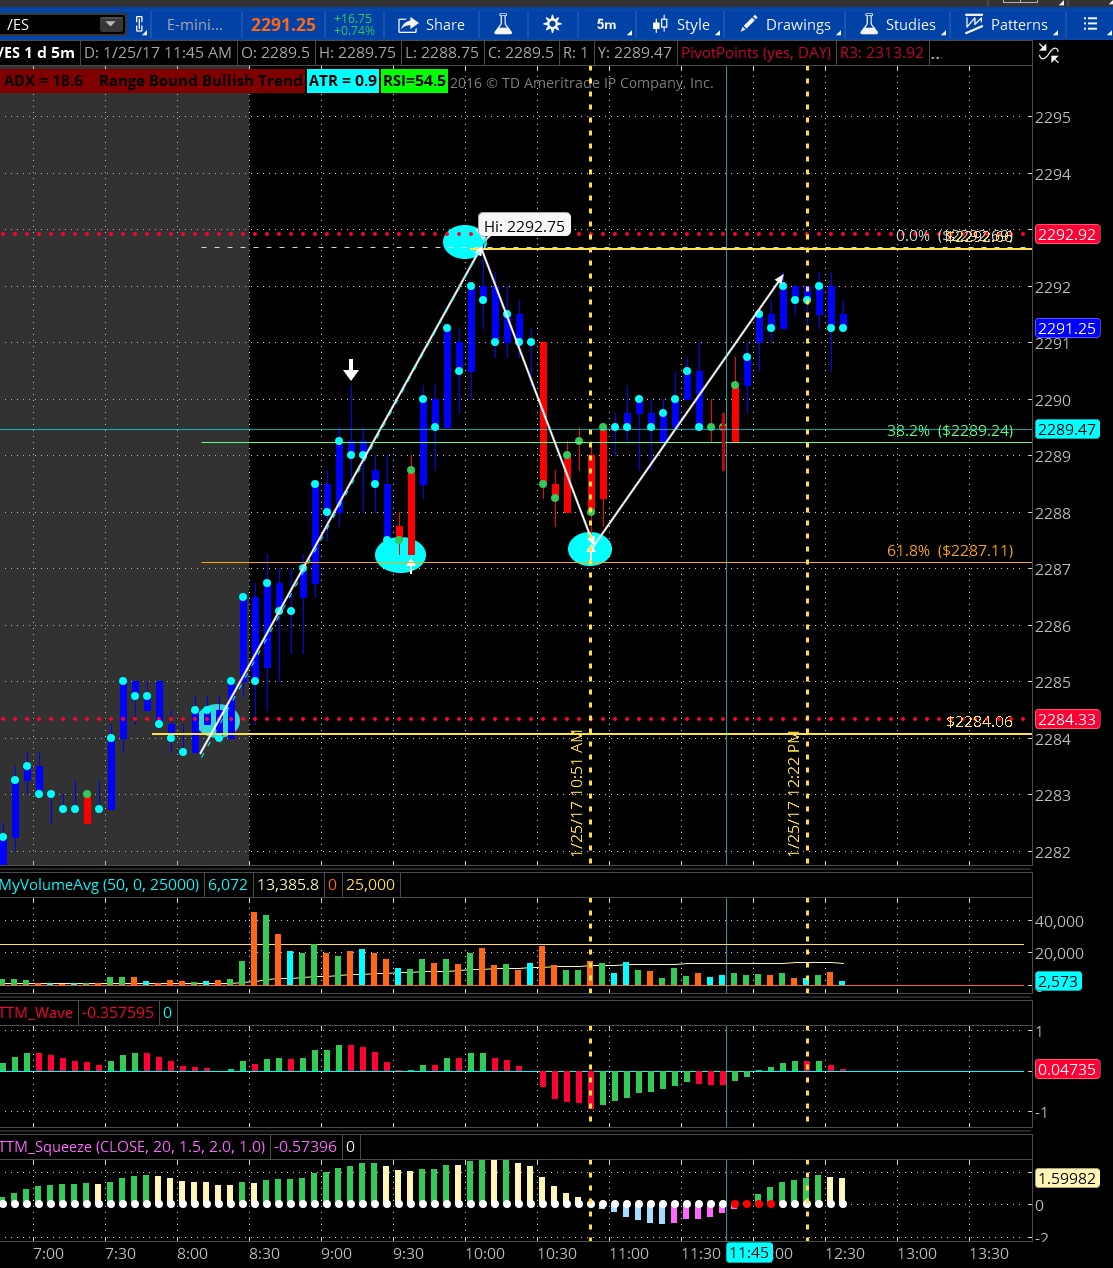Open chart settings gear icon
The image size is (1113, 1268).
coord(552,24)
